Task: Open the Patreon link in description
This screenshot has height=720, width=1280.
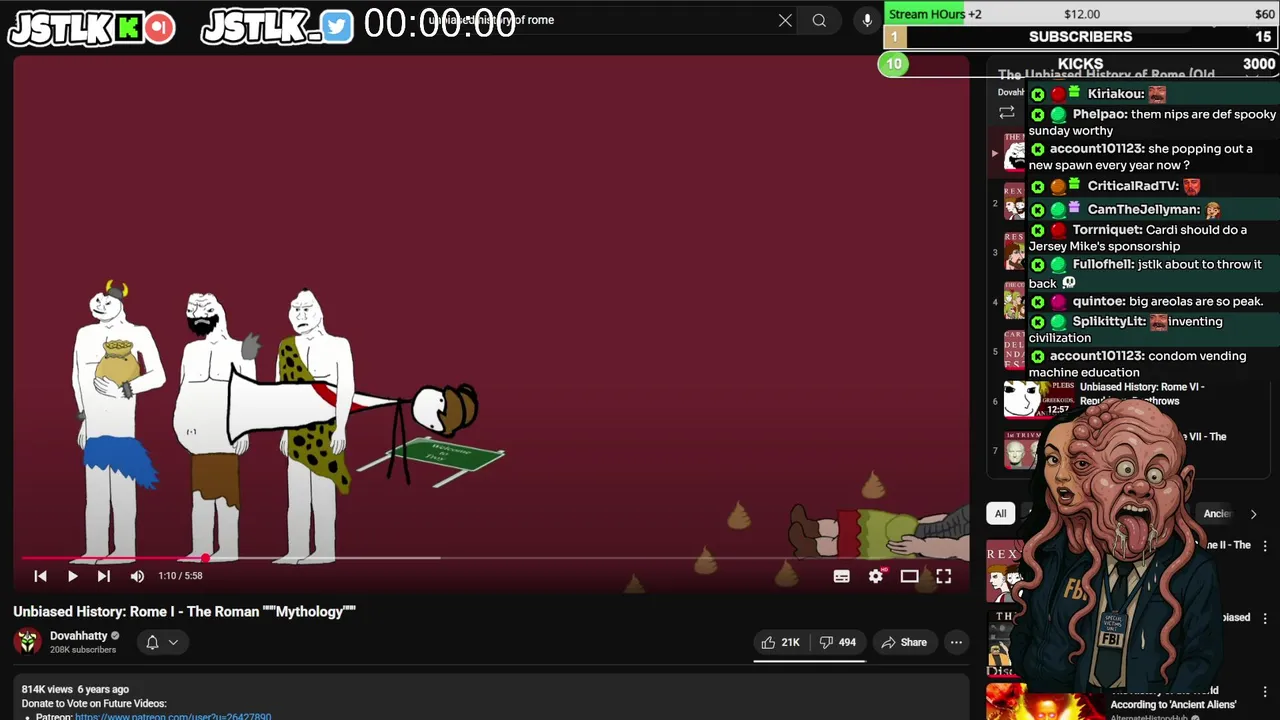Action: pos(173,716)
